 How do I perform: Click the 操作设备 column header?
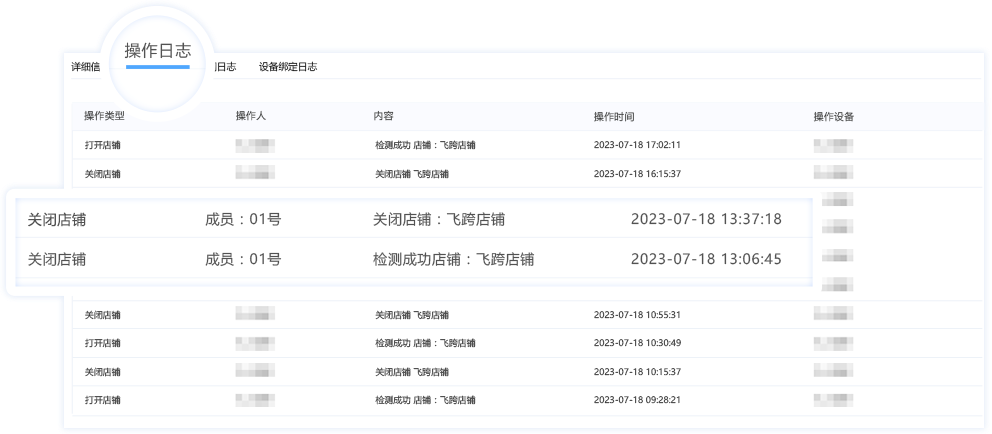833,116
